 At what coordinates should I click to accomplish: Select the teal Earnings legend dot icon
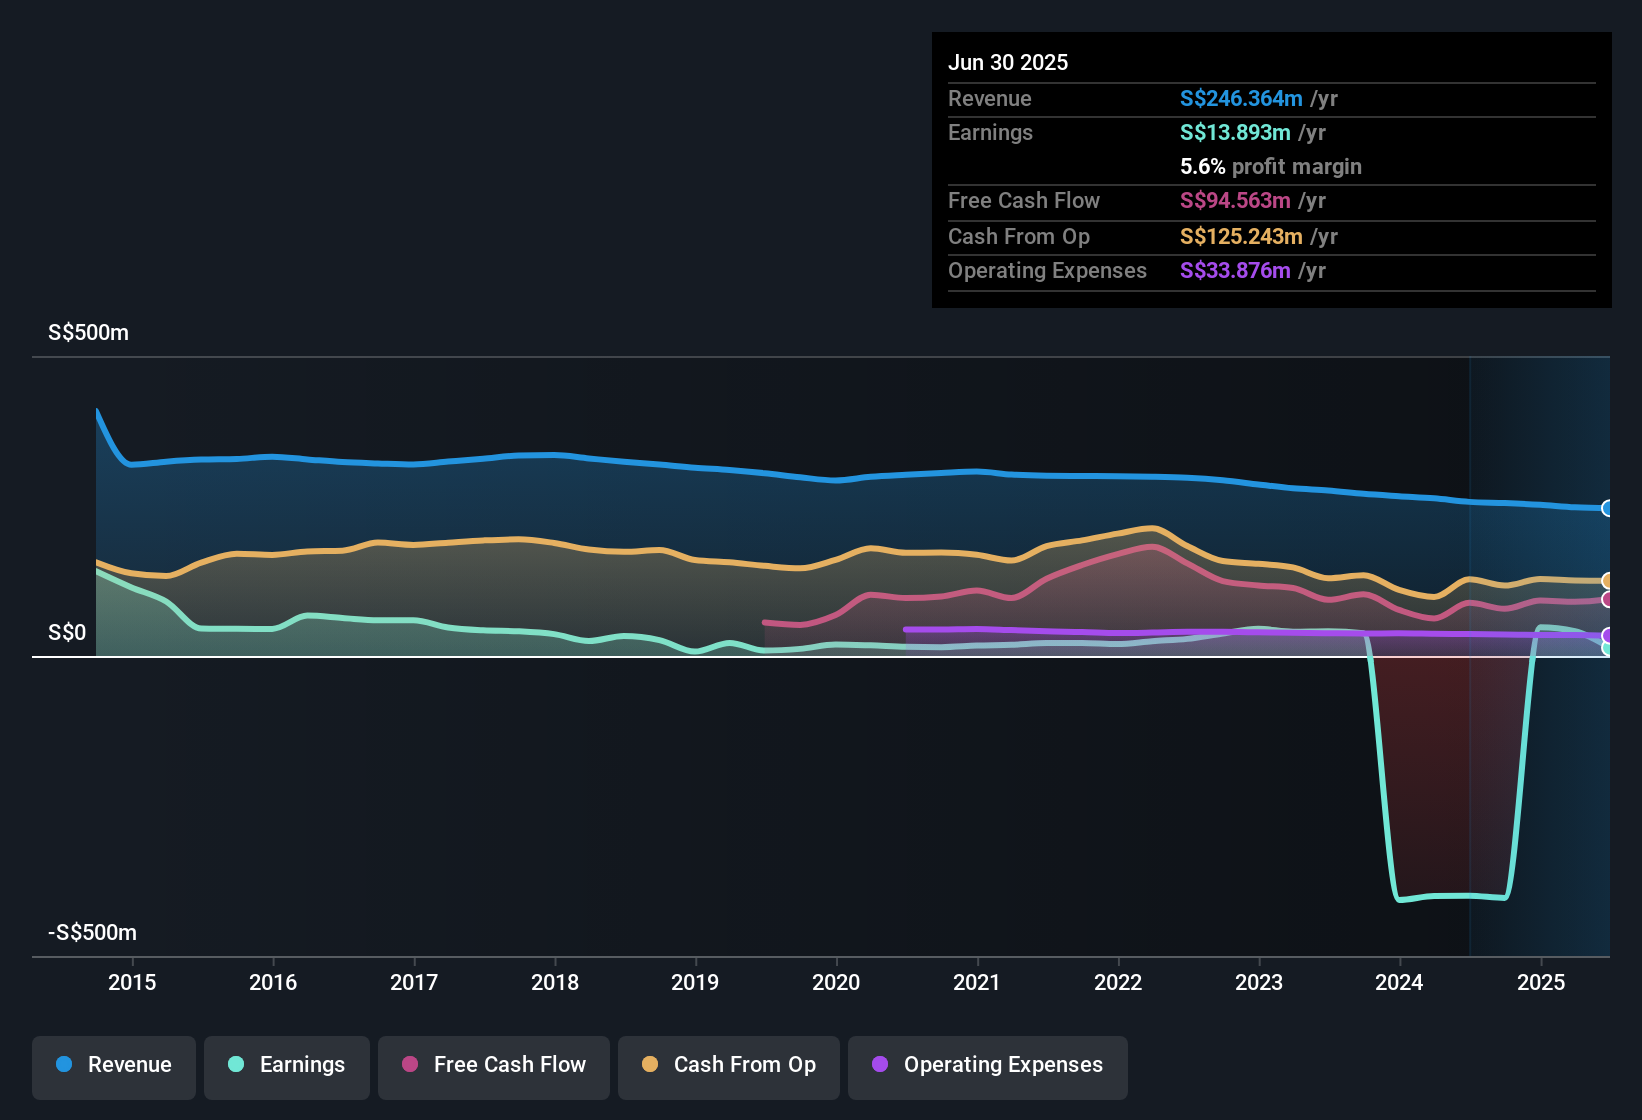236,1065
